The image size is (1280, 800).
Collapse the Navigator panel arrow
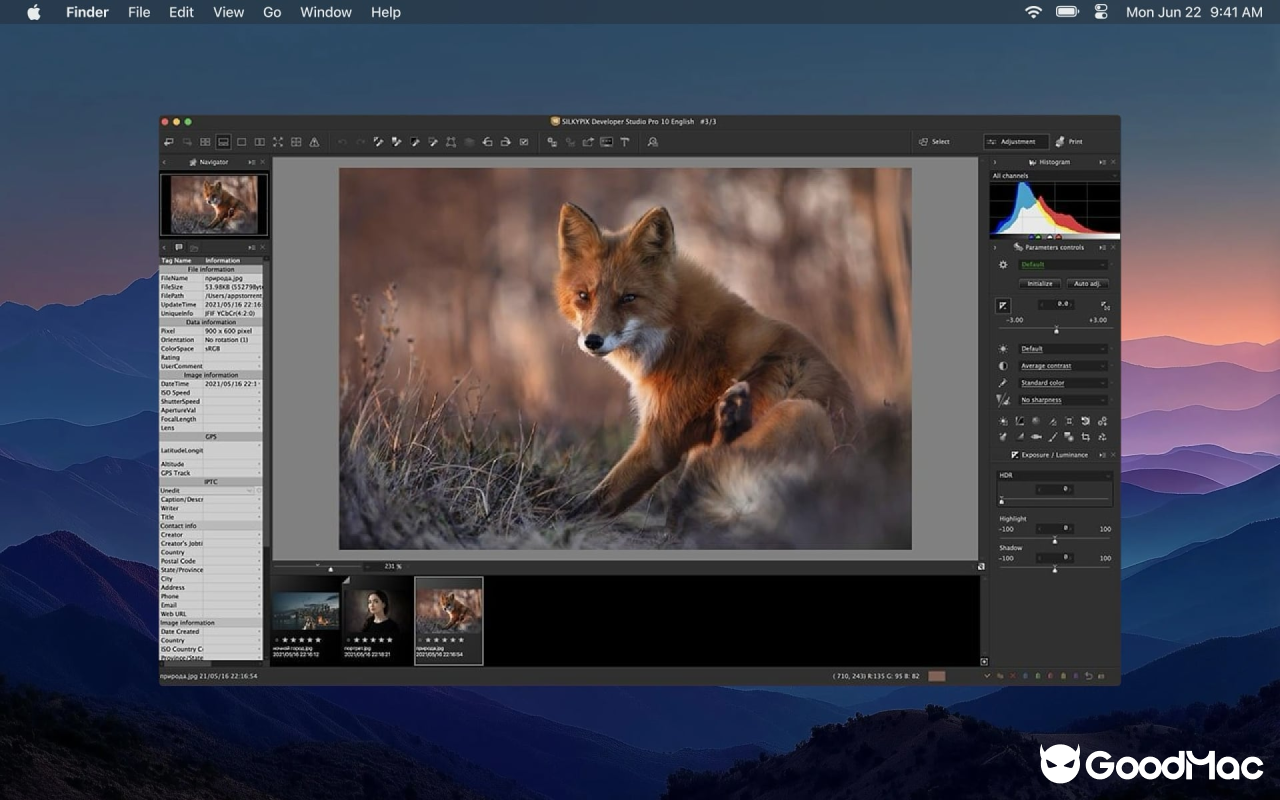pyautogui.click(x=165, y=162)
